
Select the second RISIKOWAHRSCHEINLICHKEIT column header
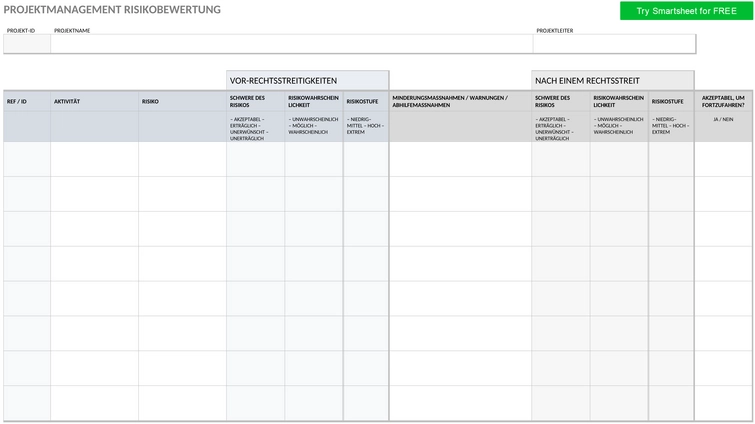pos(619,102)
